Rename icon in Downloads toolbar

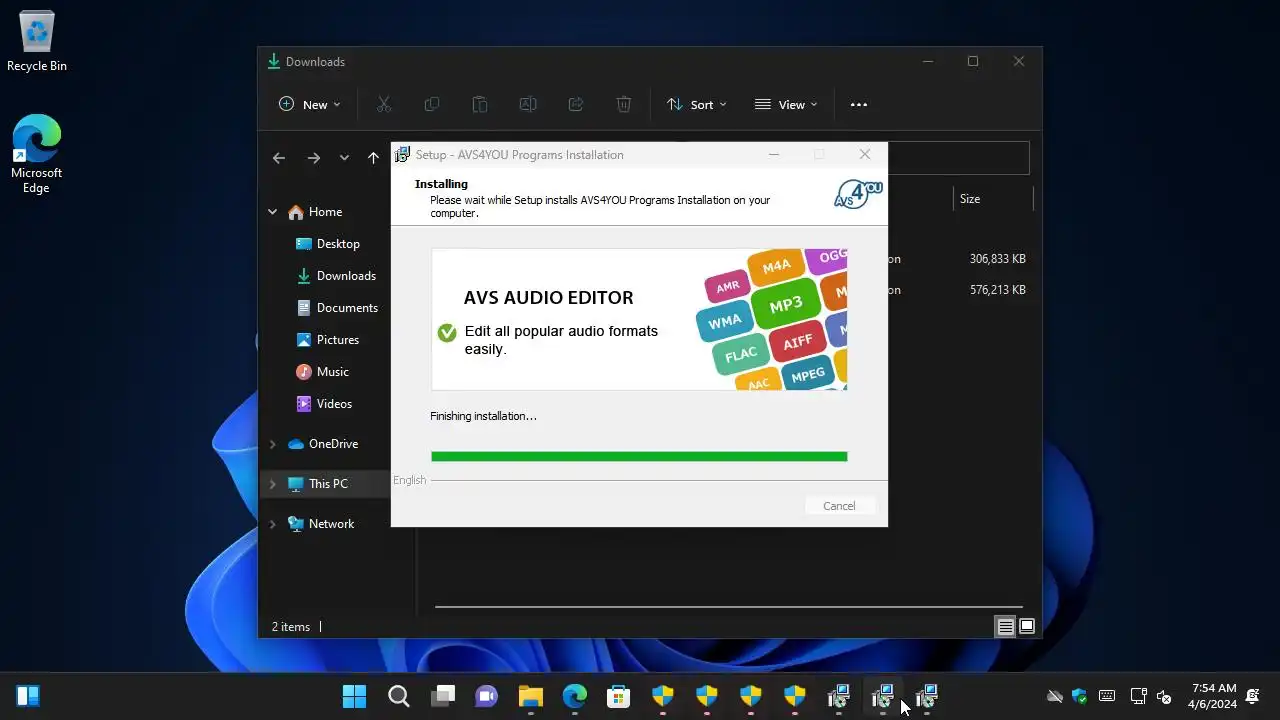[528, 104]
